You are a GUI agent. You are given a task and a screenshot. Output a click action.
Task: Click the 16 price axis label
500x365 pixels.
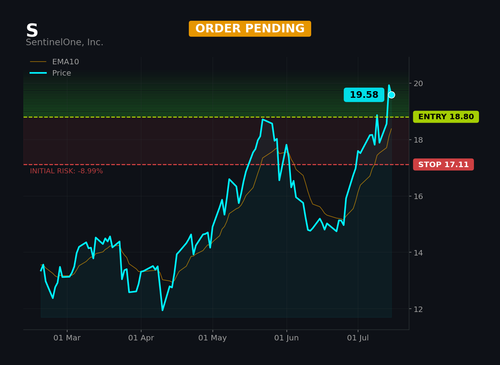pos(418,196)
